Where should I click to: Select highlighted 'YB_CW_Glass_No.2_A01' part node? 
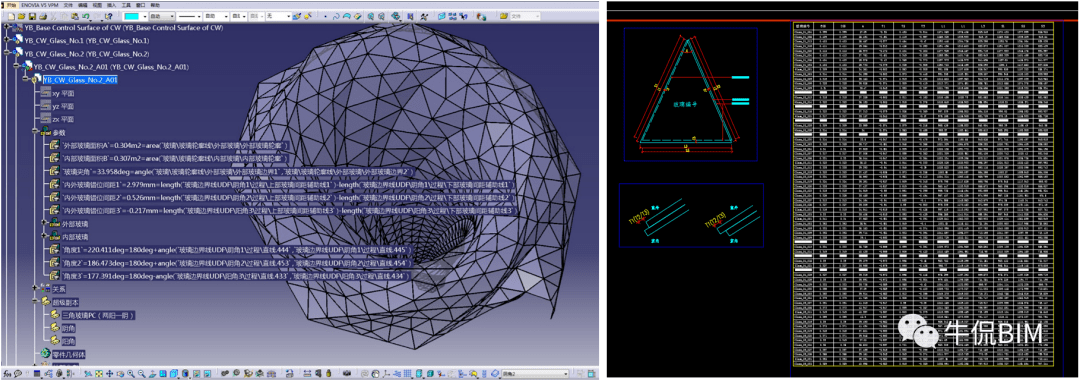(80, 80)
